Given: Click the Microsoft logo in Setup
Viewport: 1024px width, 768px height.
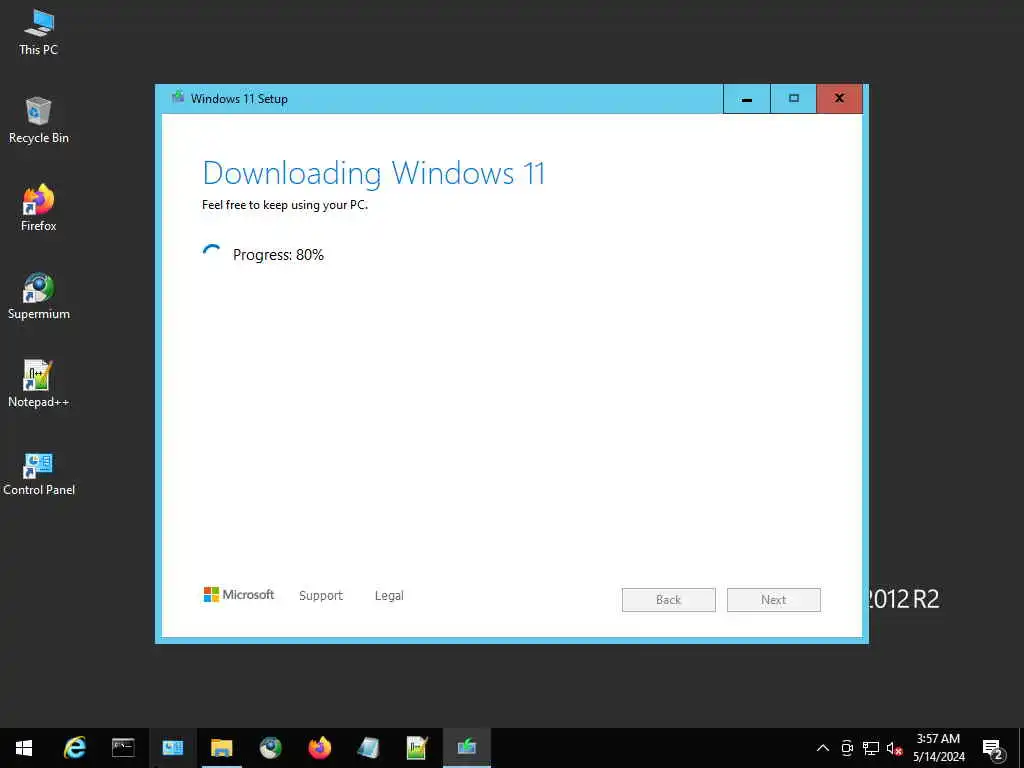Looking at the screenshot, I should pyautogui.click(x=239, y=594).
